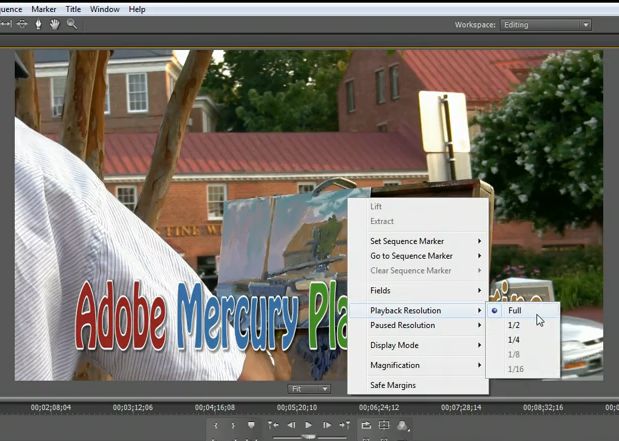
Task: Step back one frame
Action: pos(291,425)
